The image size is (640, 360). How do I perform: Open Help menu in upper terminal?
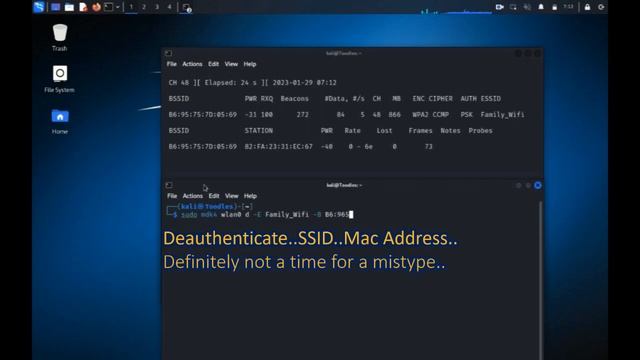click(x=250, y=64)
